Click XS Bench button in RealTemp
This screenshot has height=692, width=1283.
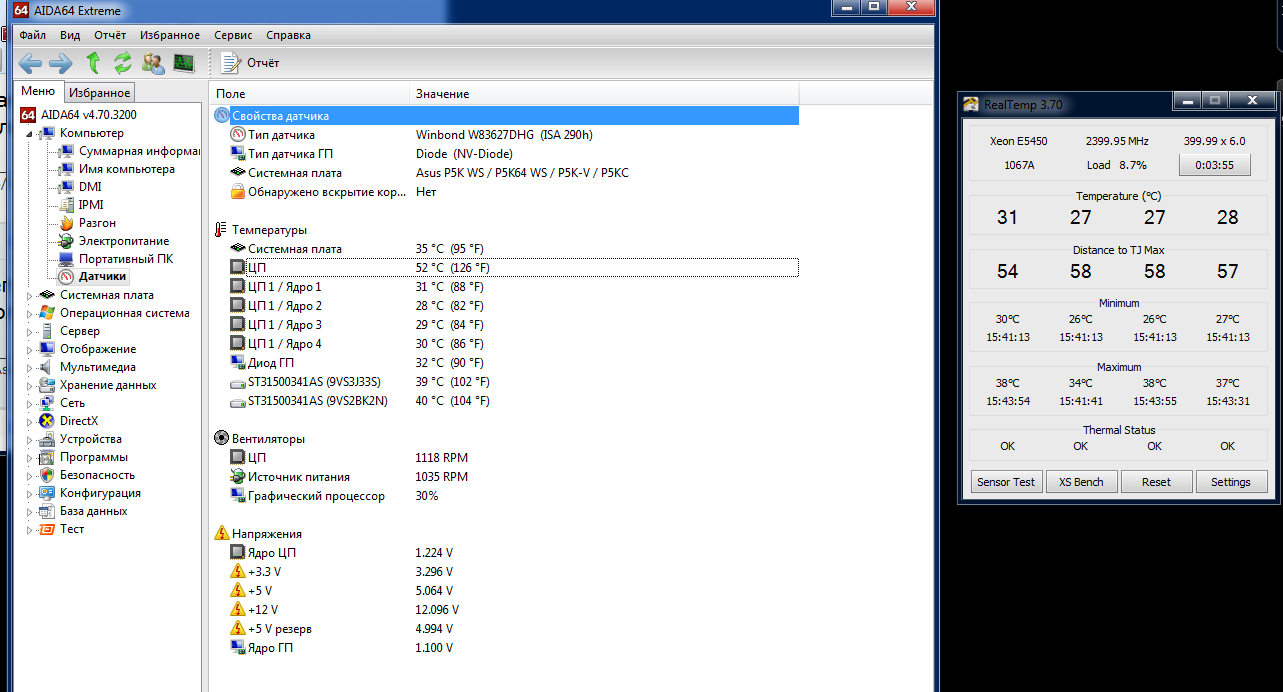[x=1081, y=482]
